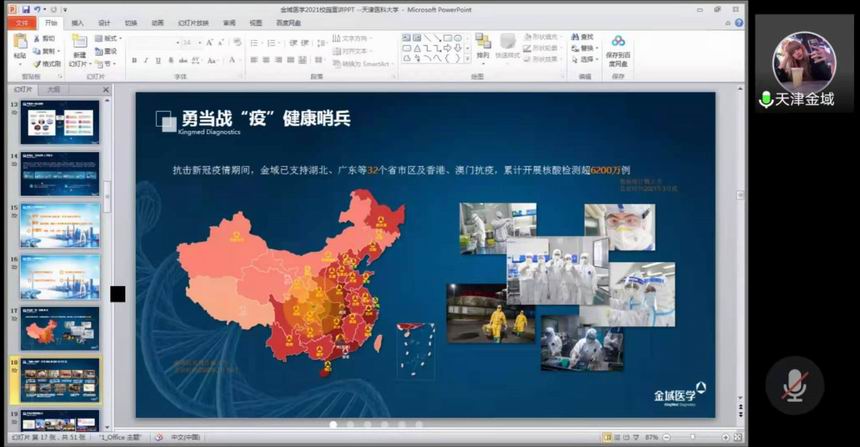Switch to the 切换 (Transitions) ribbon tab
860x447 pixels.
(131, 23)
